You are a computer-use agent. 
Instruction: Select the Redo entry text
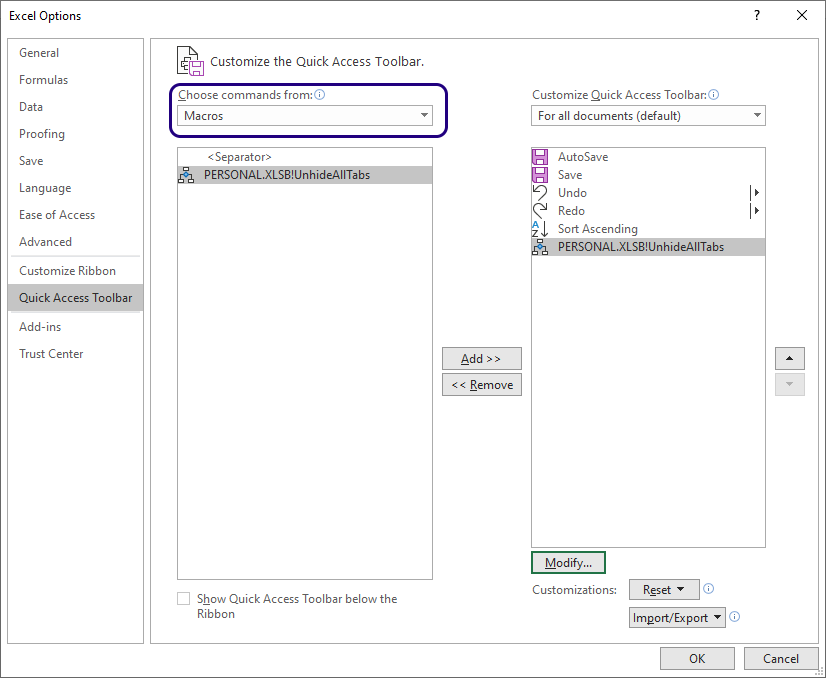click(571, 211)
